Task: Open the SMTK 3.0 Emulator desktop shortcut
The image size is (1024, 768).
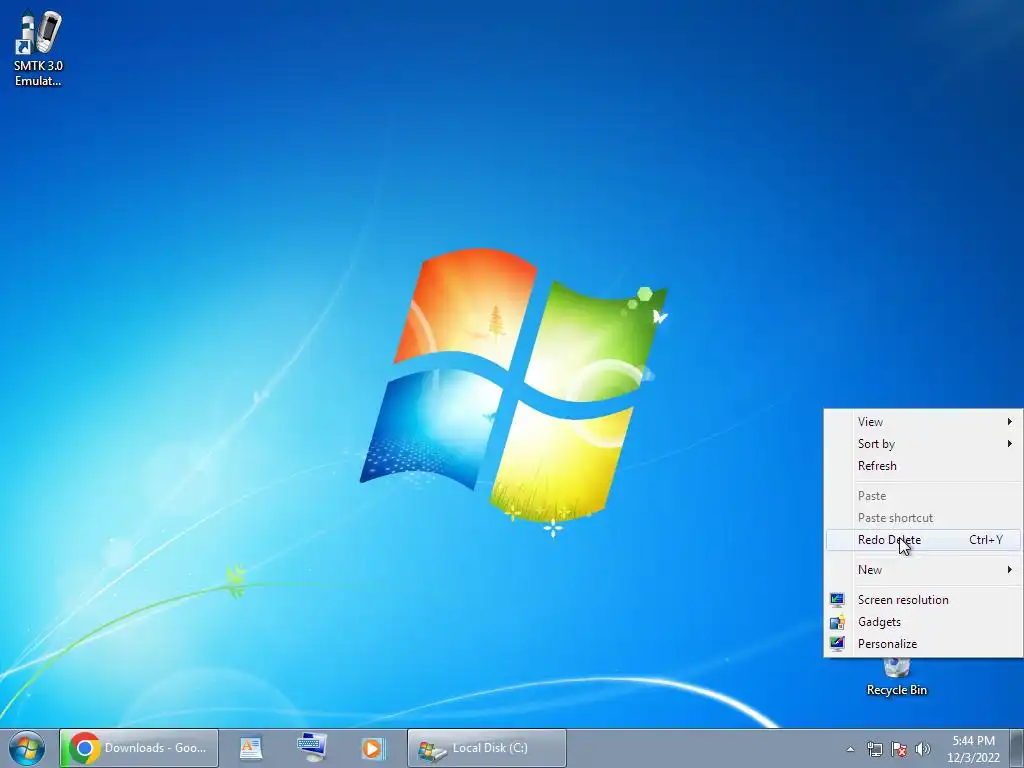Action: pos(39,49)
